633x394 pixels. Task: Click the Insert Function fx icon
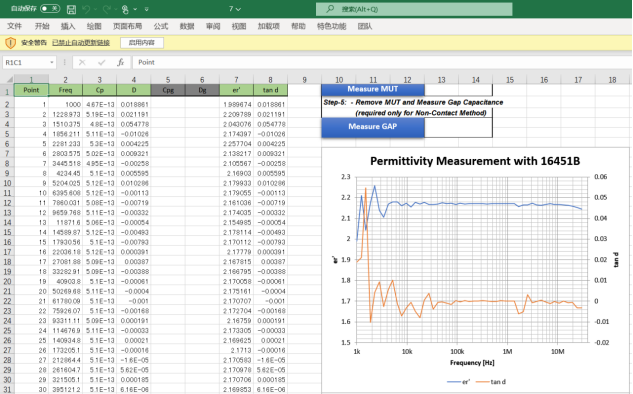tap(120, 63)
